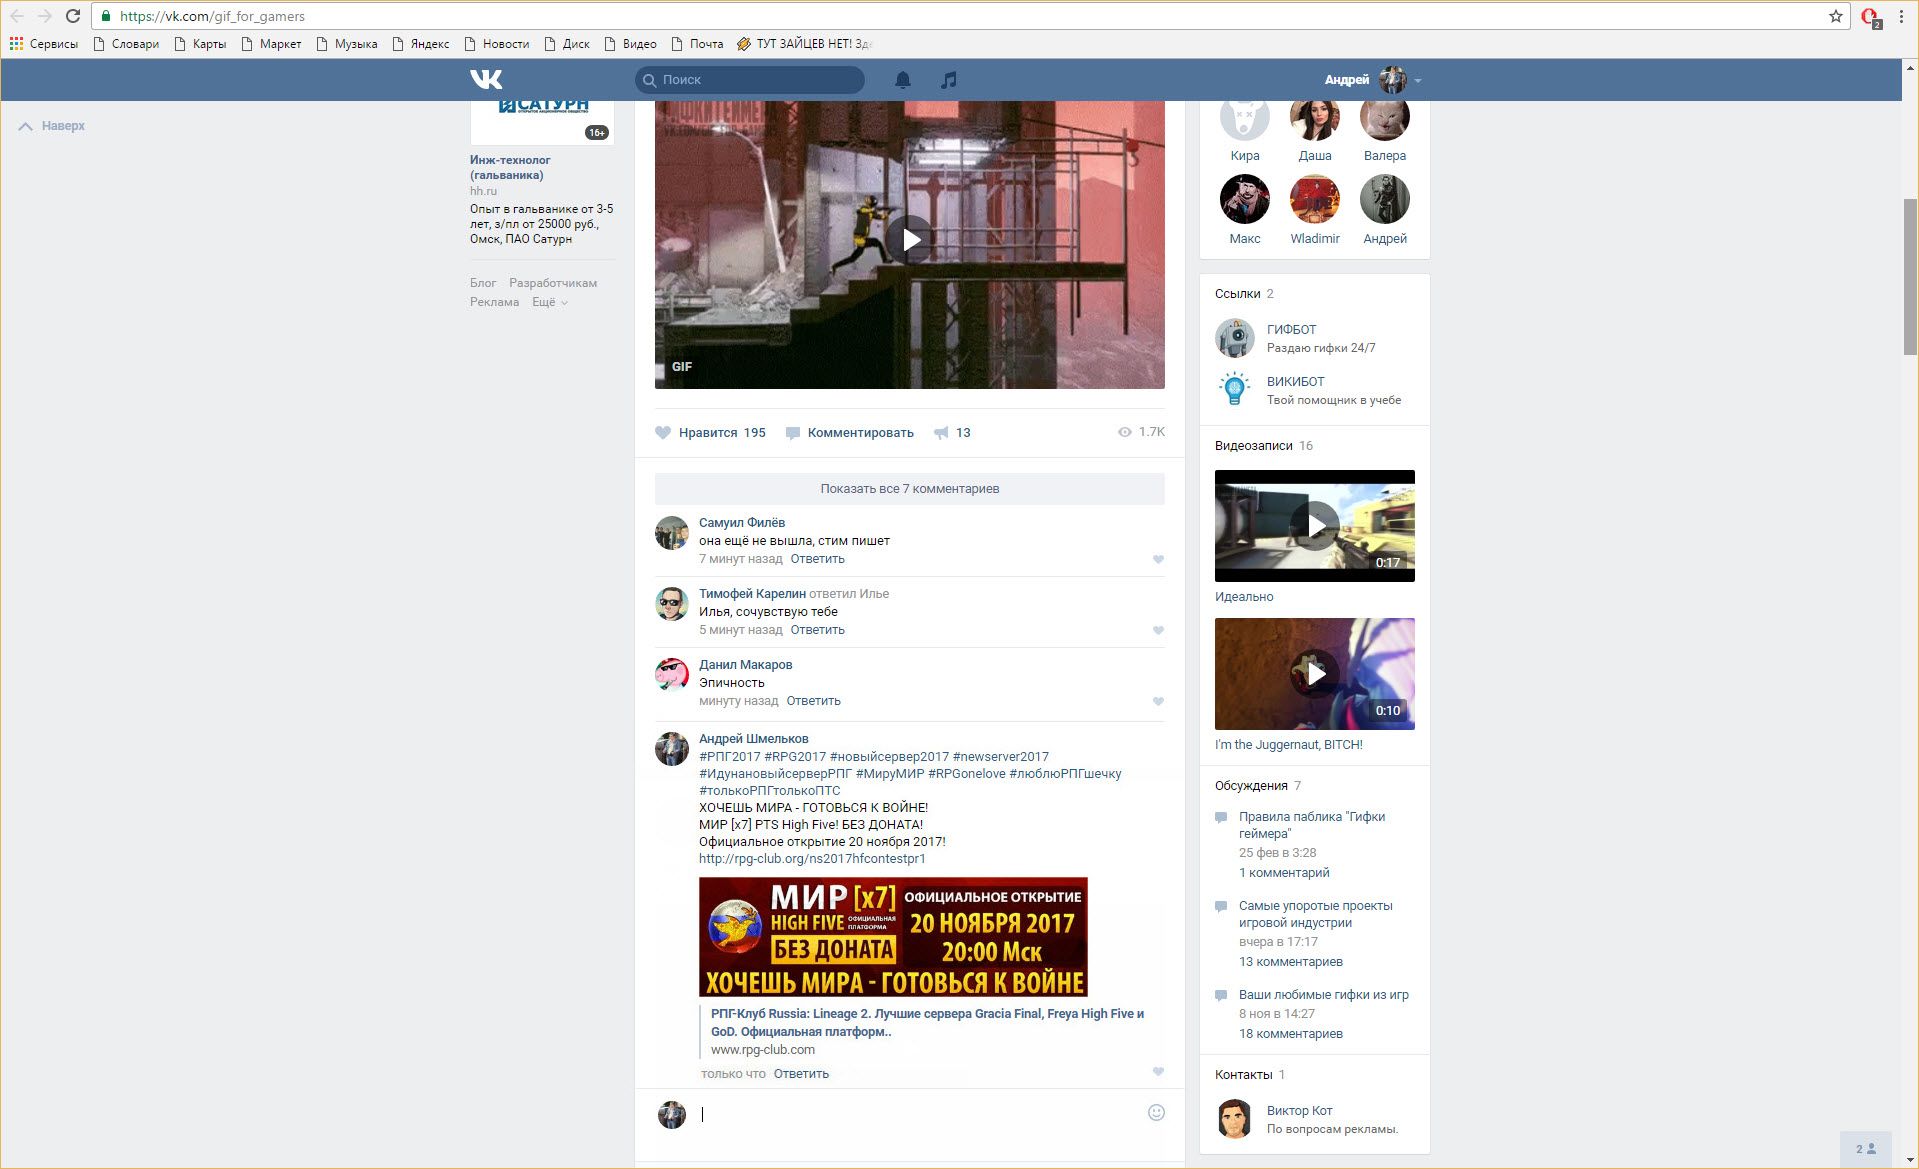Like Самуил Филёв's comment

tap(1158, 560)
